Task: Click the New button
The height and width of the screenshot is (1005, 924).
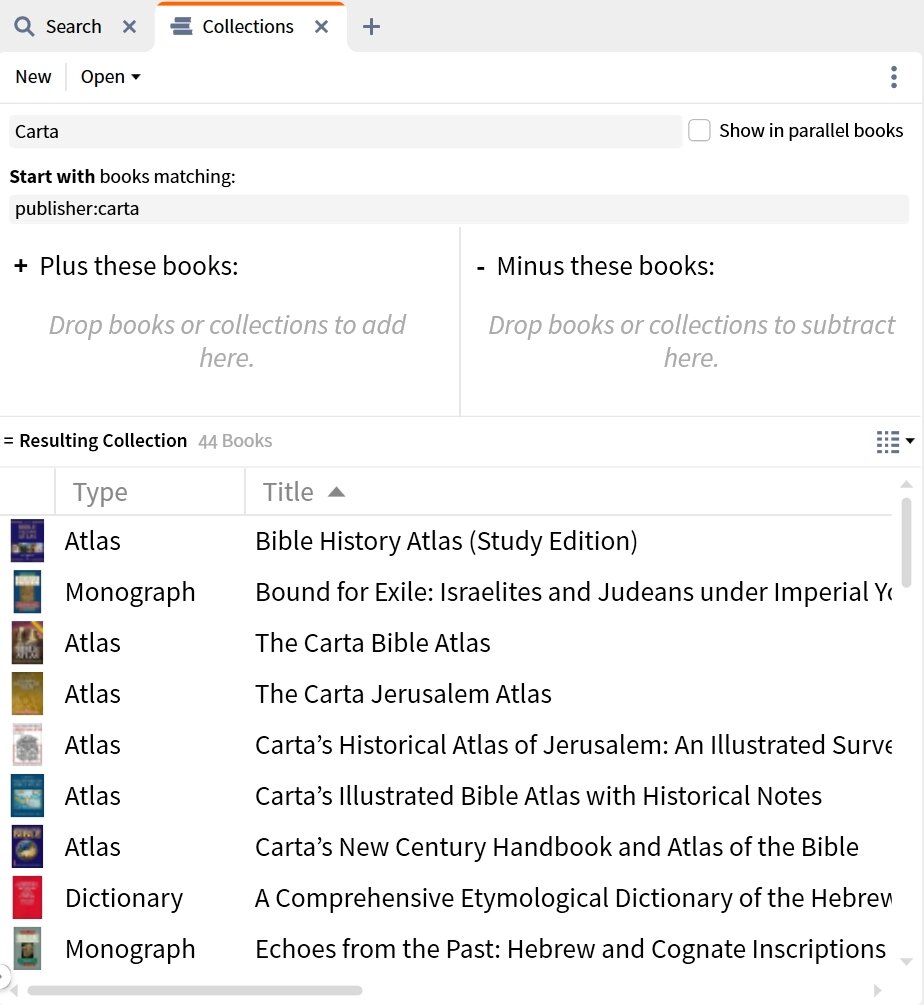Action: click(33, 77)
